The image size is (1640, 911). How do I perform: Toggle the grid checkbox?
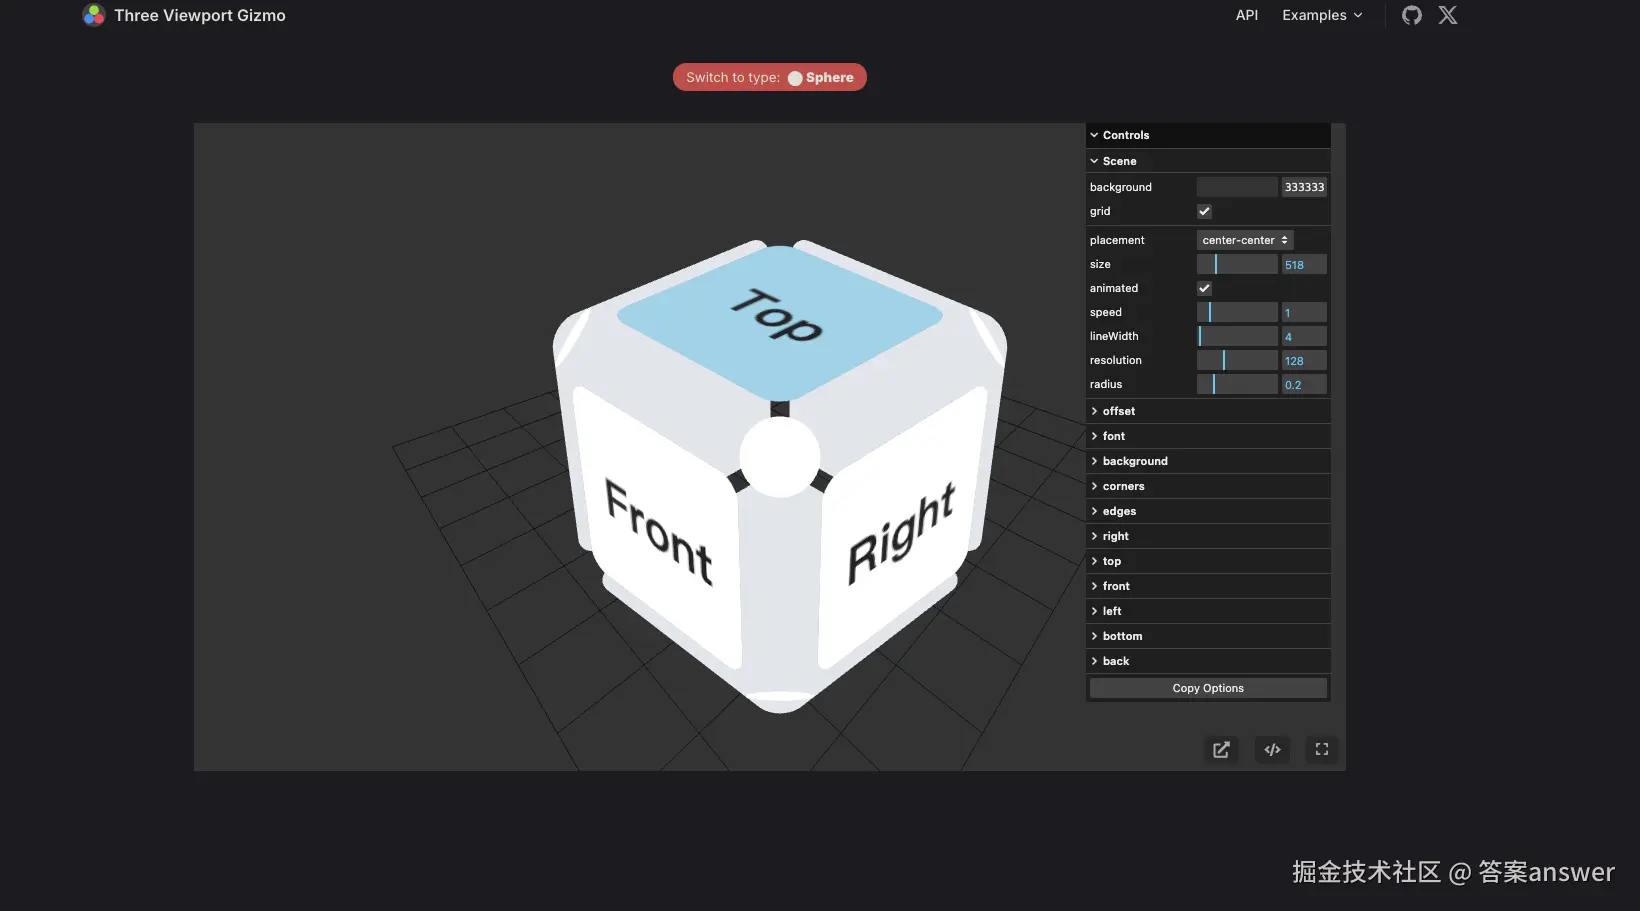click(1204, 211)
